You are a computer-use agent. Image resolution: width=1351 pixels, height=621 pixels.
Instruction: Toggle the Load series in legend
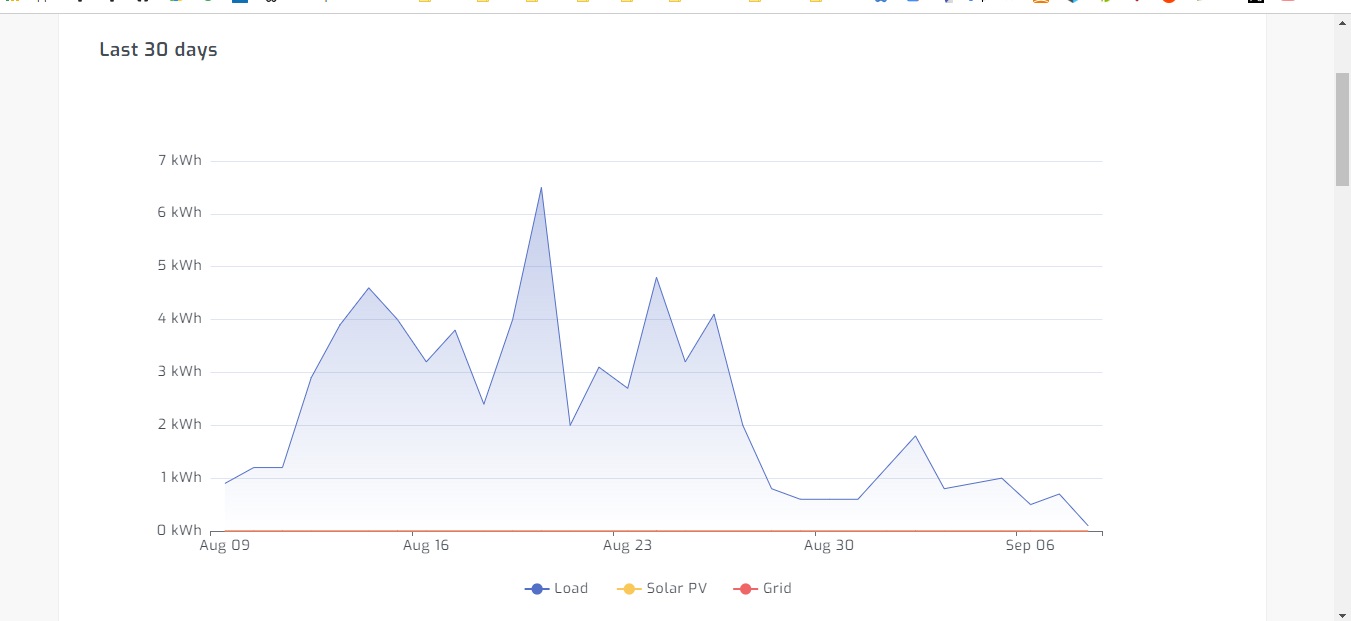pyautogui.click(x=556, y=588)
